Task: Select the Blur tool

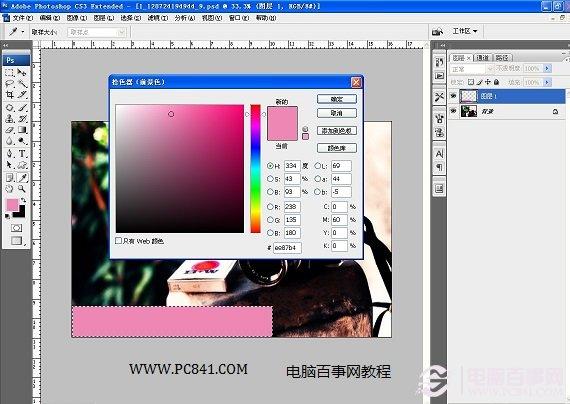Action: [10, 141]
